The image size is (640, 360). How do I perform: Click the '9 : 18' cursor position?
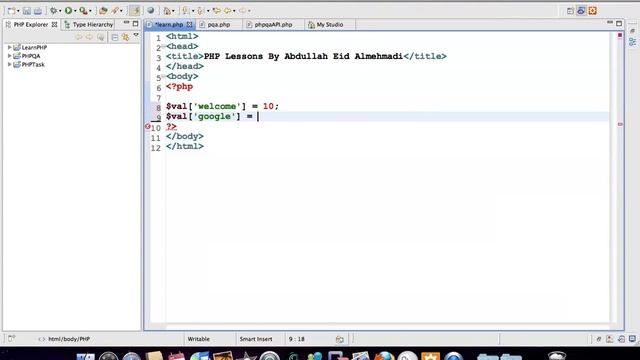click(x=296, y=339)
